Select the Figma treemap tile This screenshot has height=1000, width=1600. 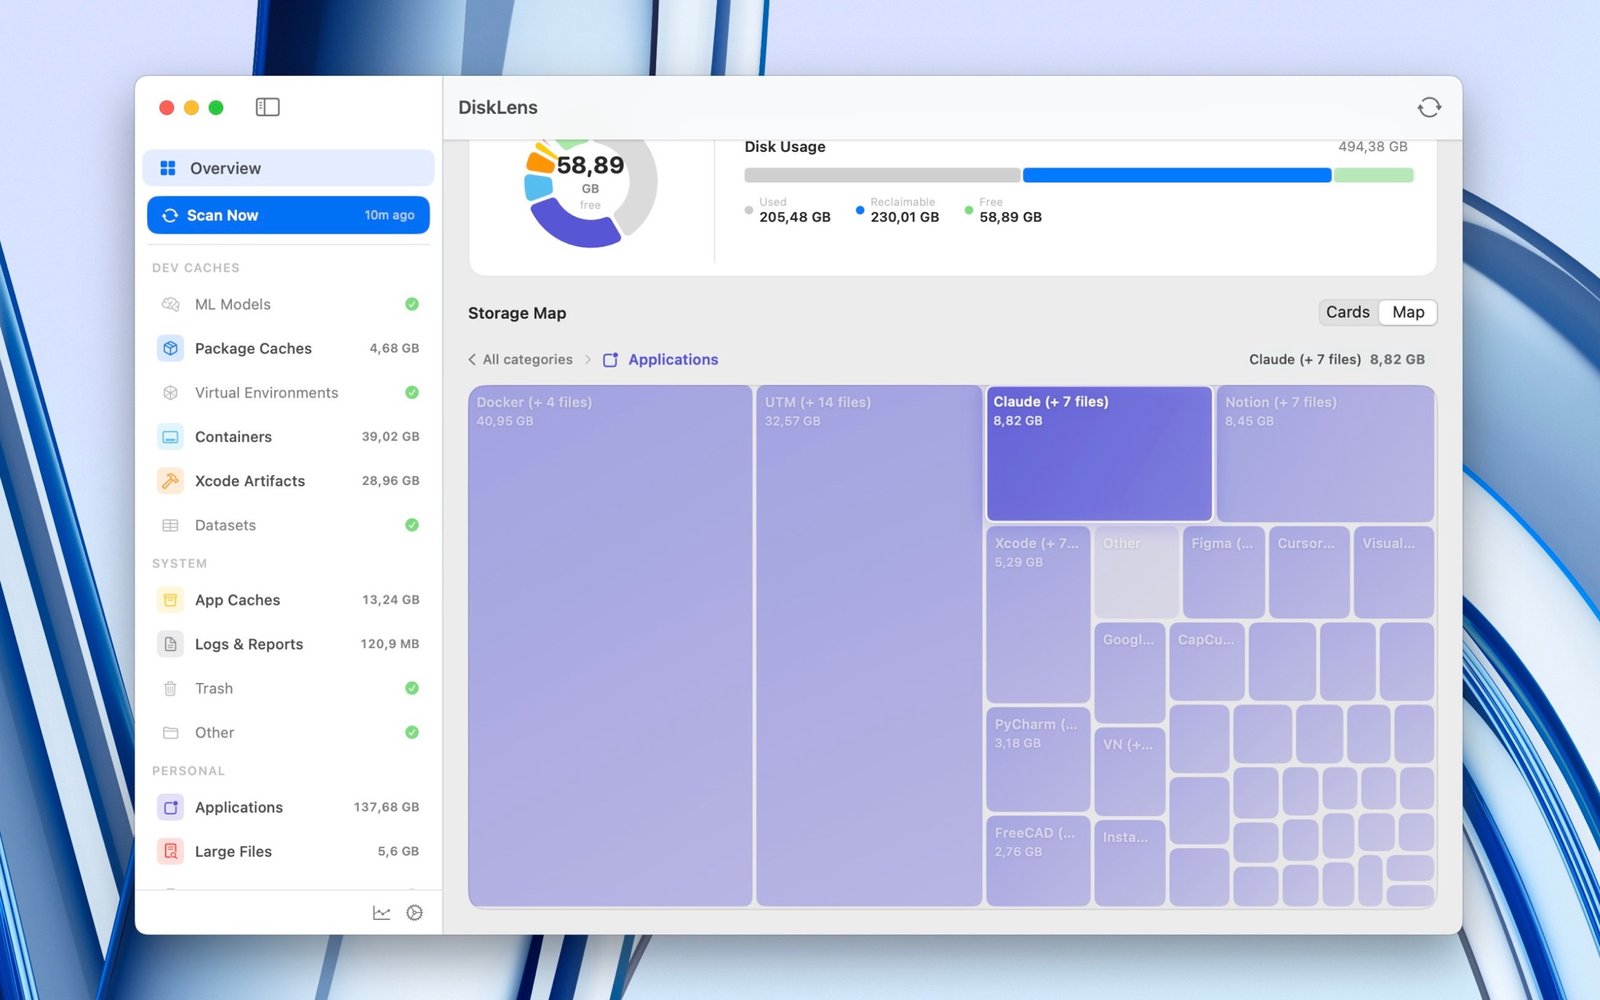pyautogui.click(x=1223, y=572)
